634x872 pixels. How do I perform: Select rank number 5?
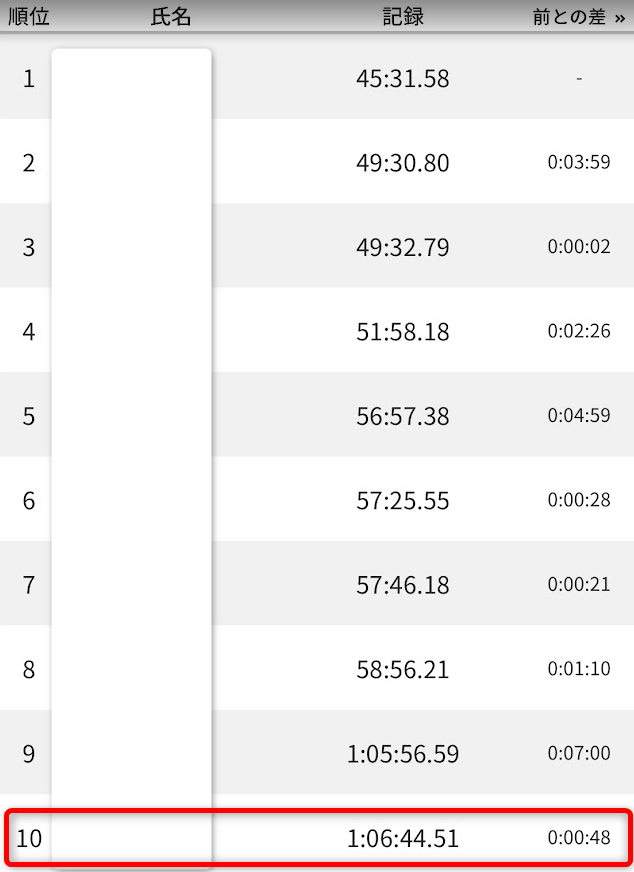pos(29,415)
